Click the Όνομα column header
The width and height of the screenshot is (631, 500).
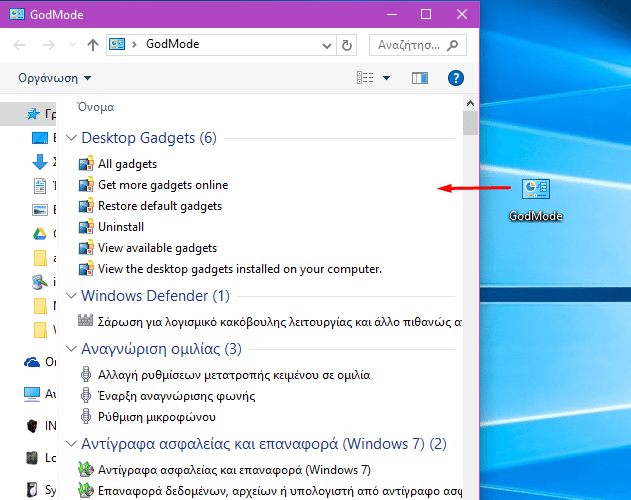(x=96, y=107)
